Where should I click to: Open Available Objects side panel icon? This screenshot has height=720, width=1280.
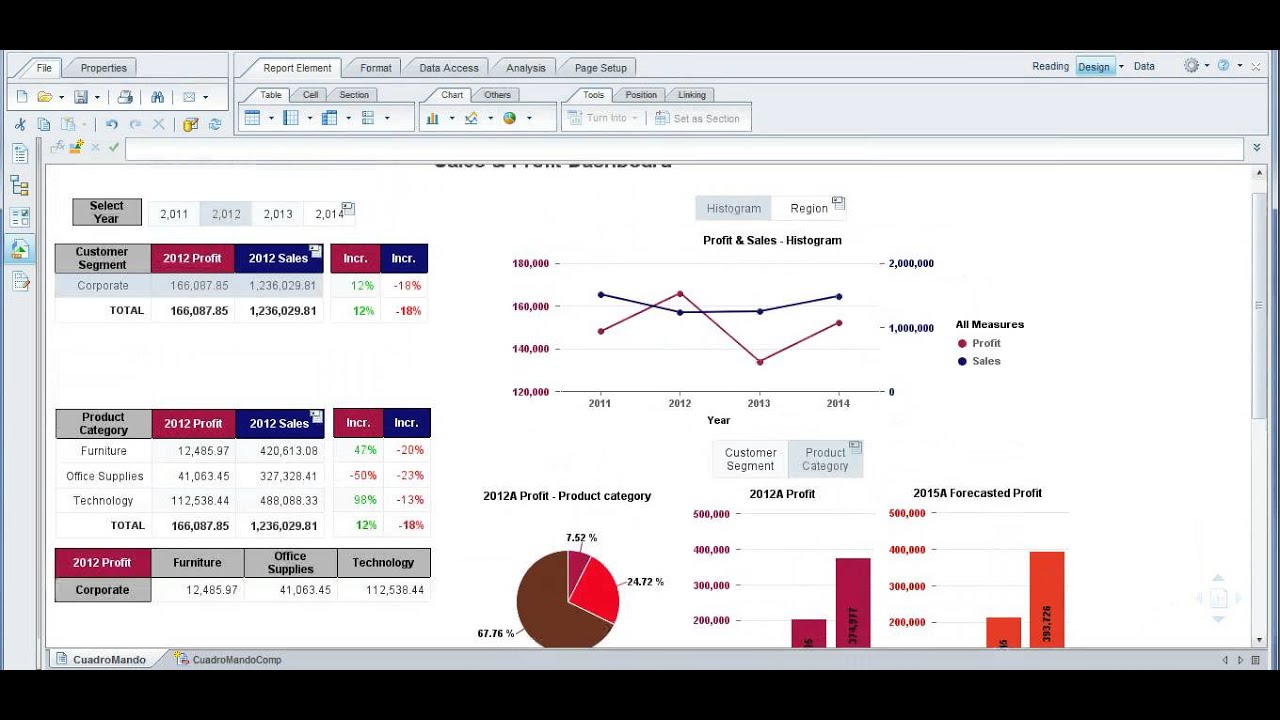coord(20,249)
